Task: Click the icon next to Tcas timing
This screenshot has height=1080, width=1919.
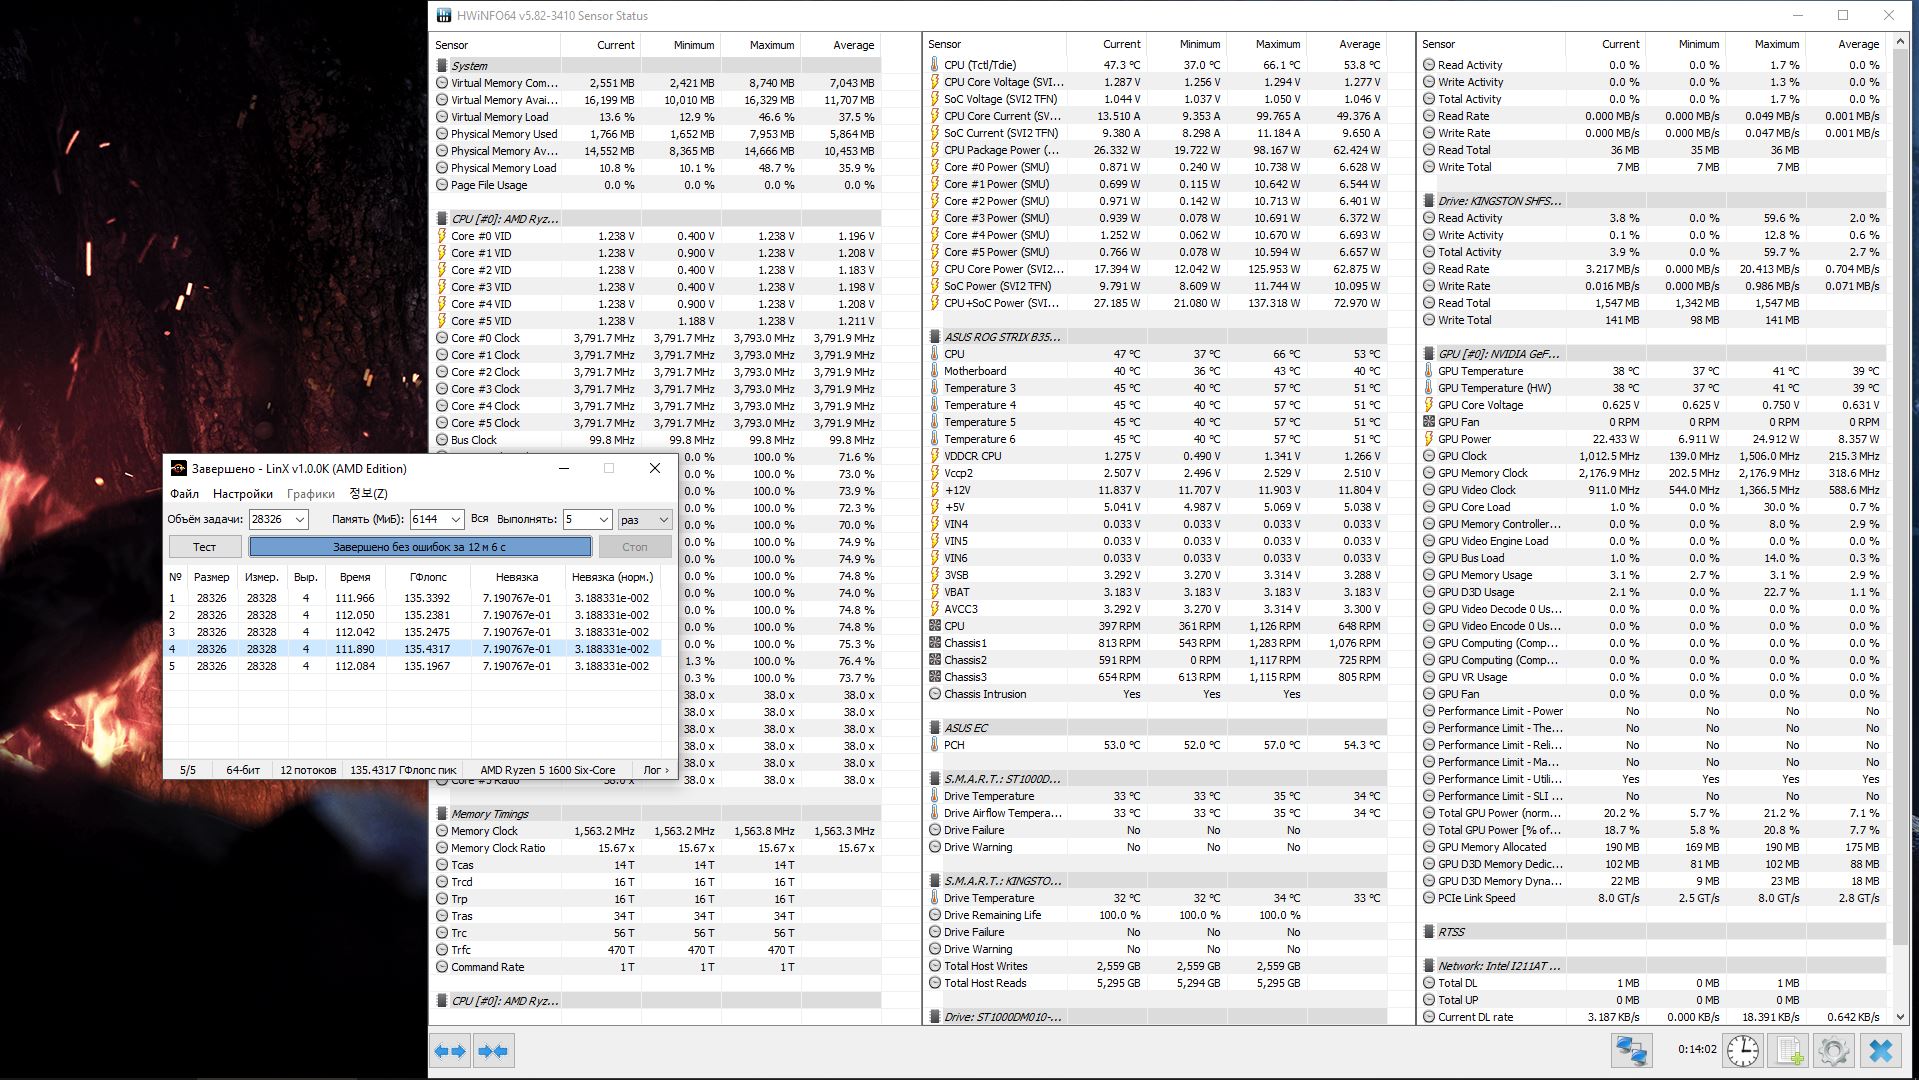Action: [x=442, y=865]
